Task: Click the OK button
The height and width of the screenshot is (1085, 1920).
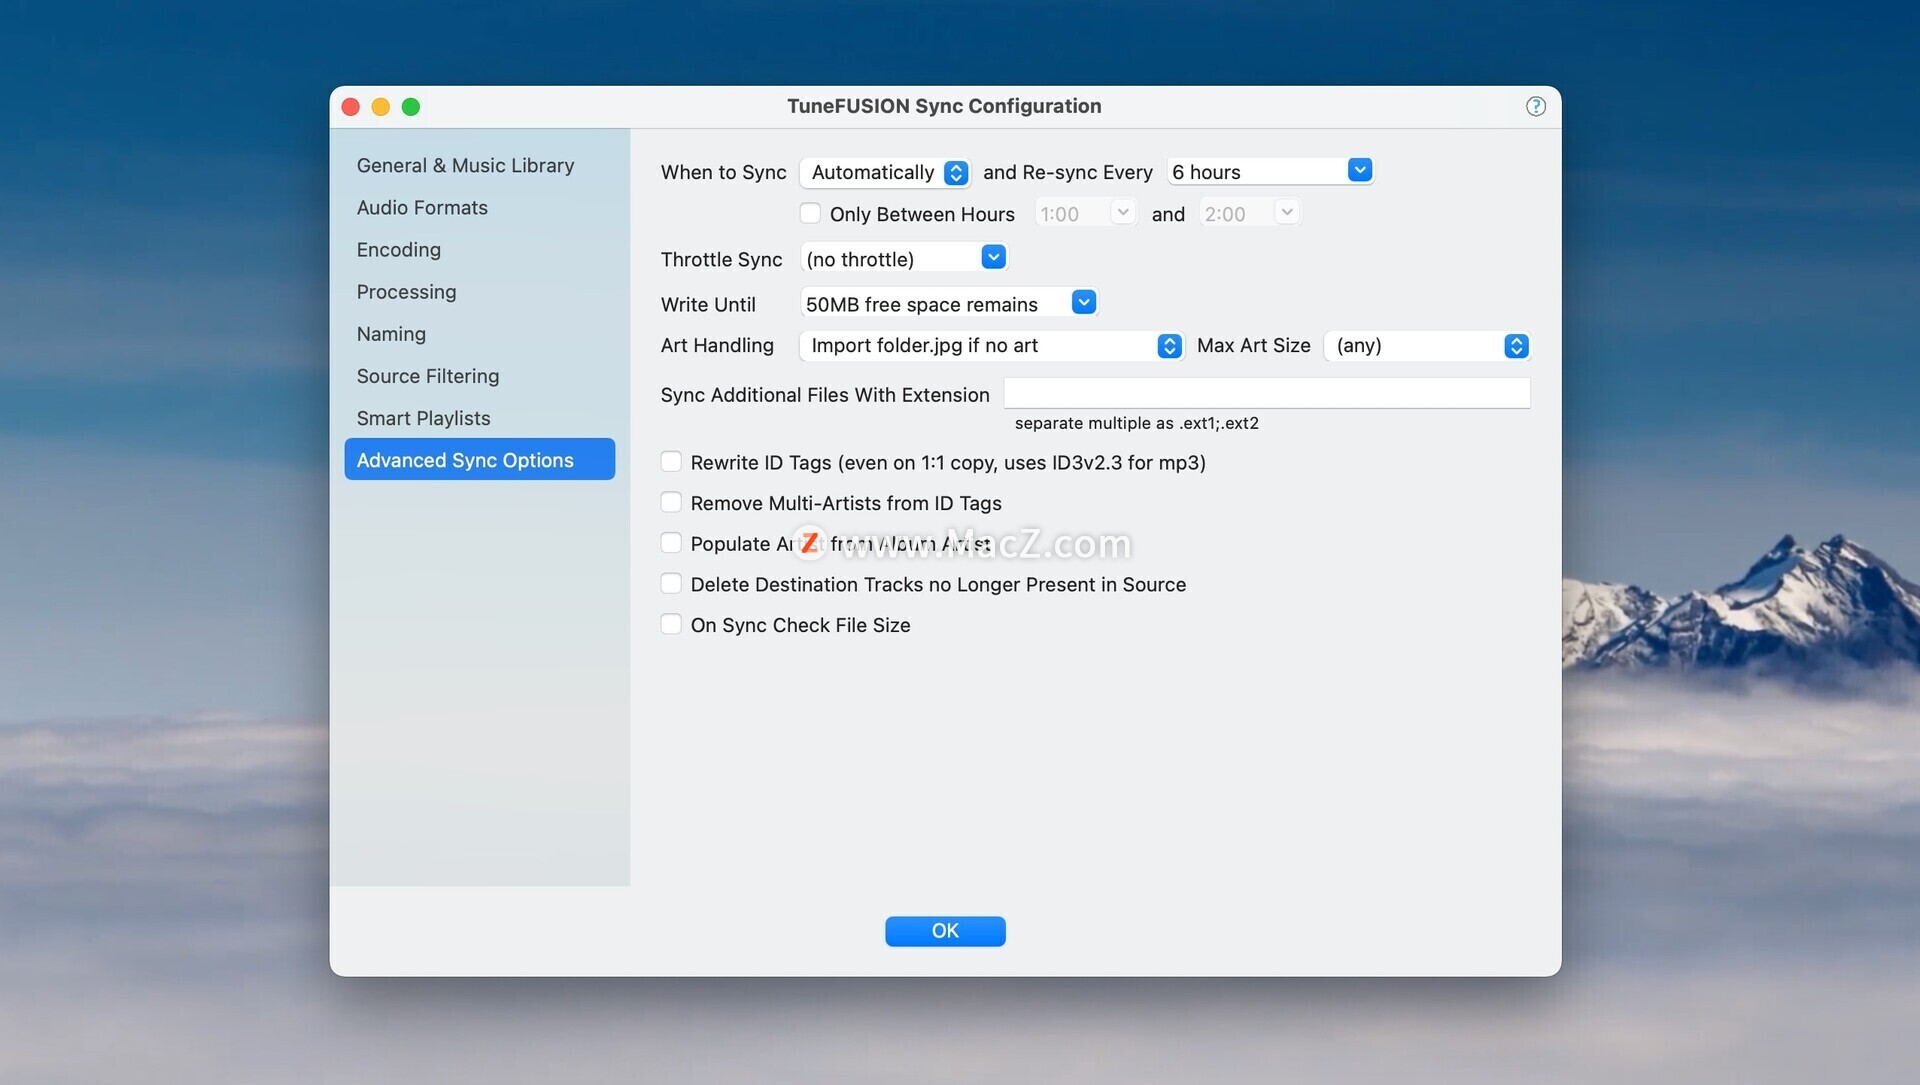Action: [945, 931]
